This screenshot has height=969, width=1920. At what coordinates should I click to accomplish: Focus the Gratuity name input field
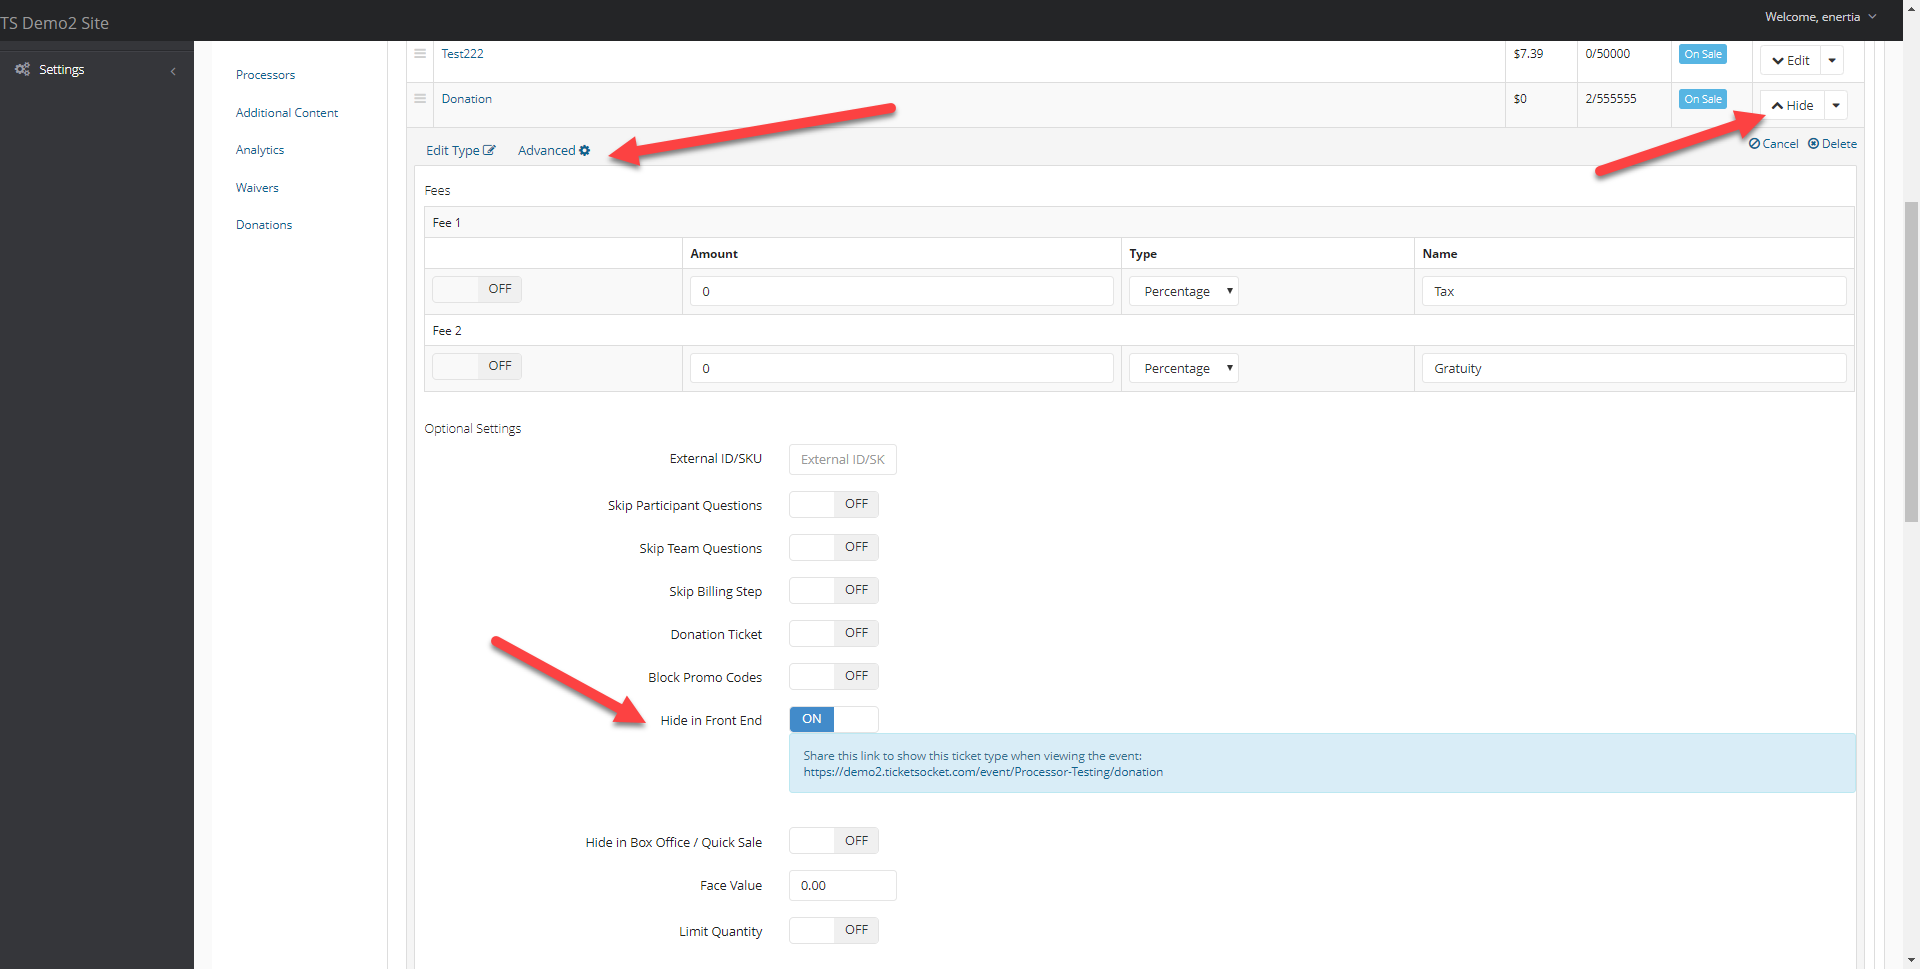(1634, 368)
